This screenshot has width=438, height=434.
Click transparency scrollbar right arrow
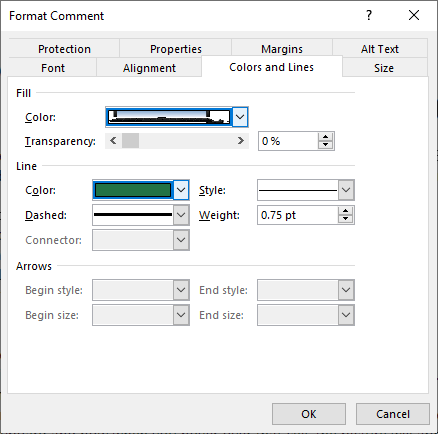241,141
